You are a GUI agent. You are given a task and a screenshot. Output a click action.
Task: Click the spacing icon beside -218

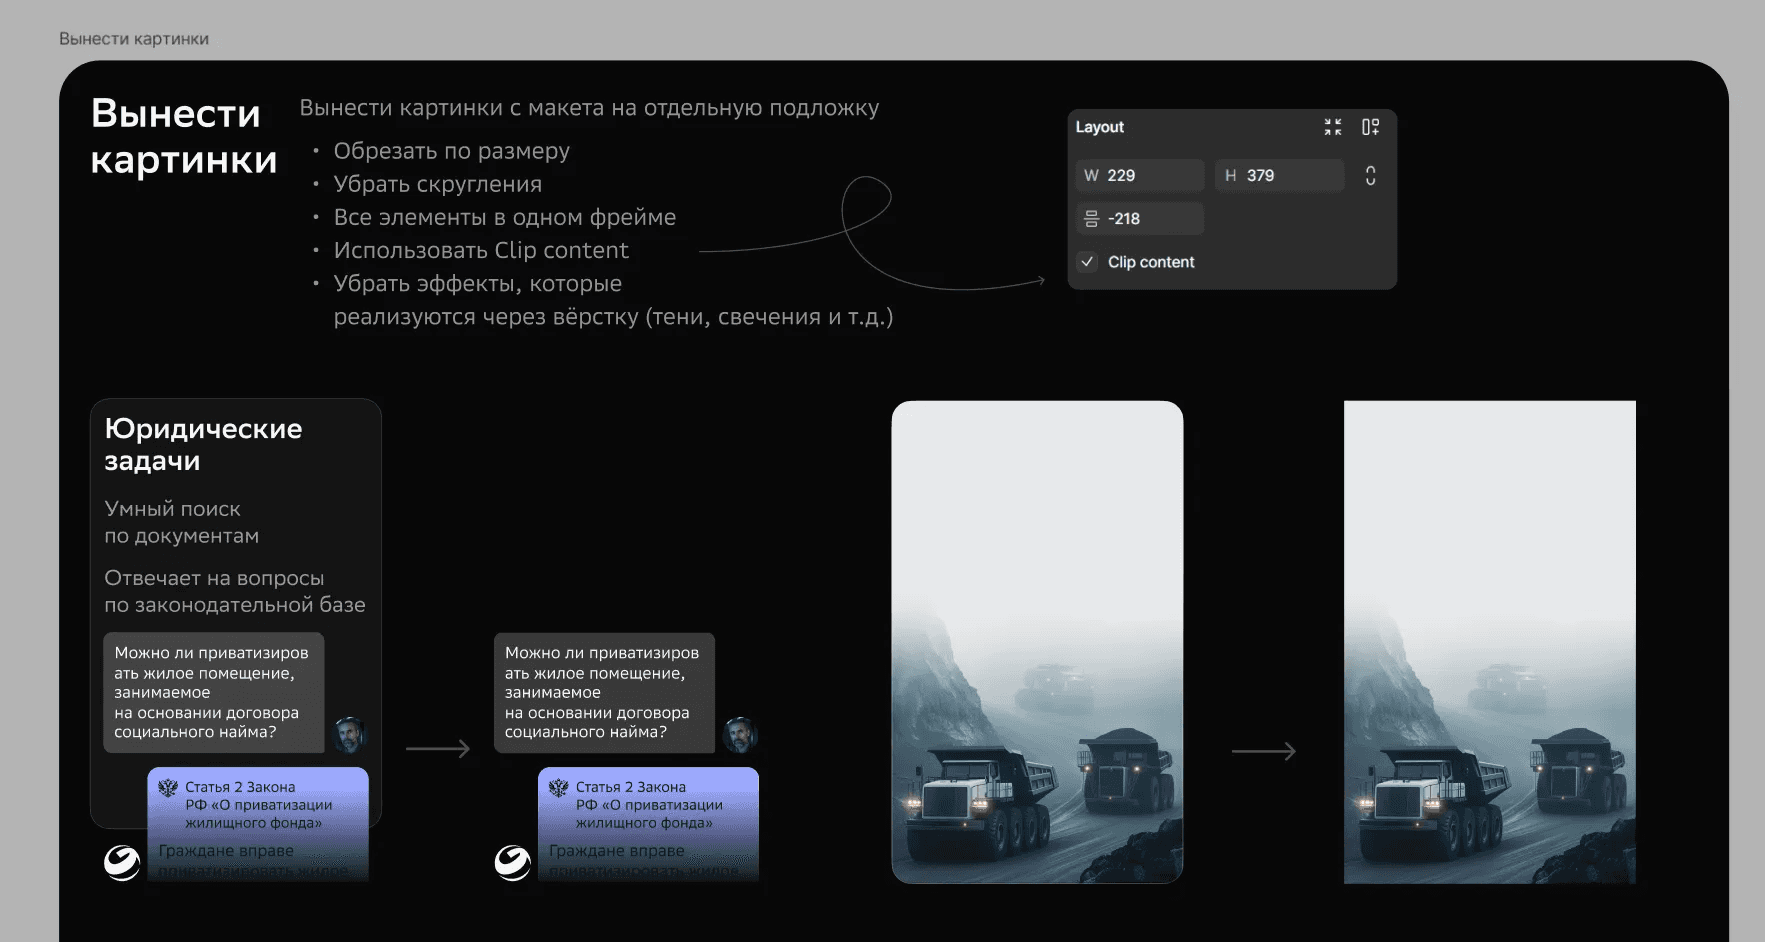pyautogui.click(x=1091, y=219)
